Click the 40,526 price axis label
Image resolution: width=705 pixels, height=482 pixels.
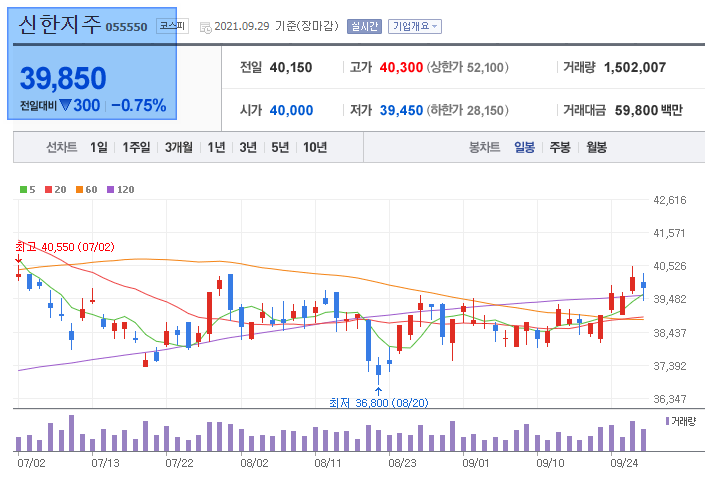pyautogui.click(x=669, y=266)
